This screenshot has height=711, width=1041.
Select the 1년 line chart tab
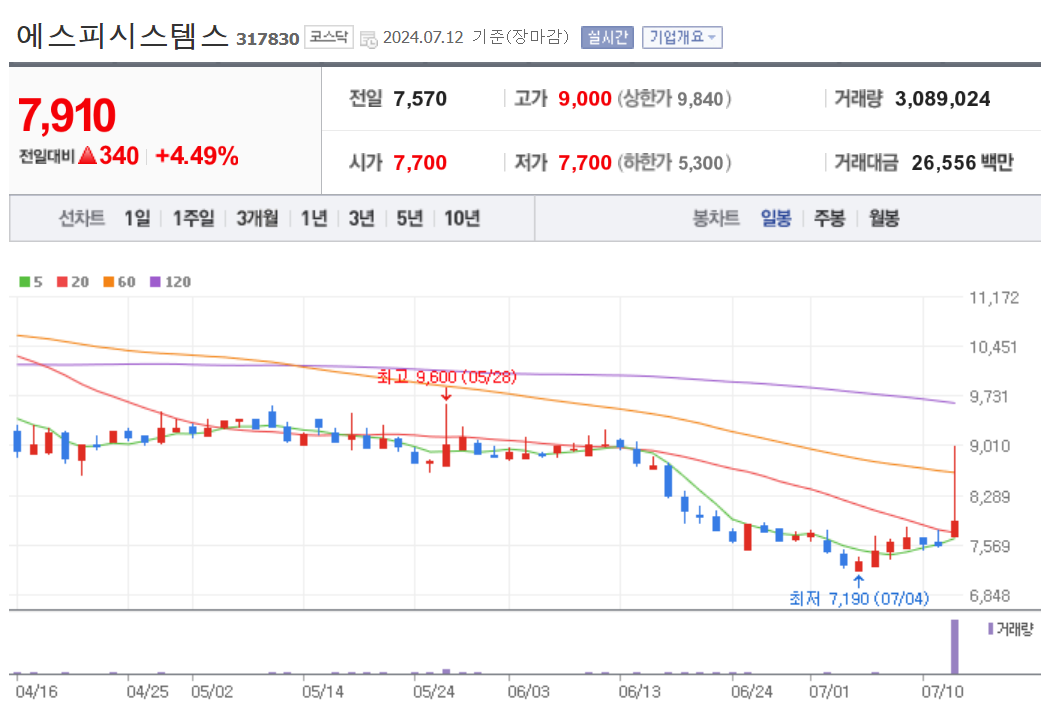click(314, 218)
